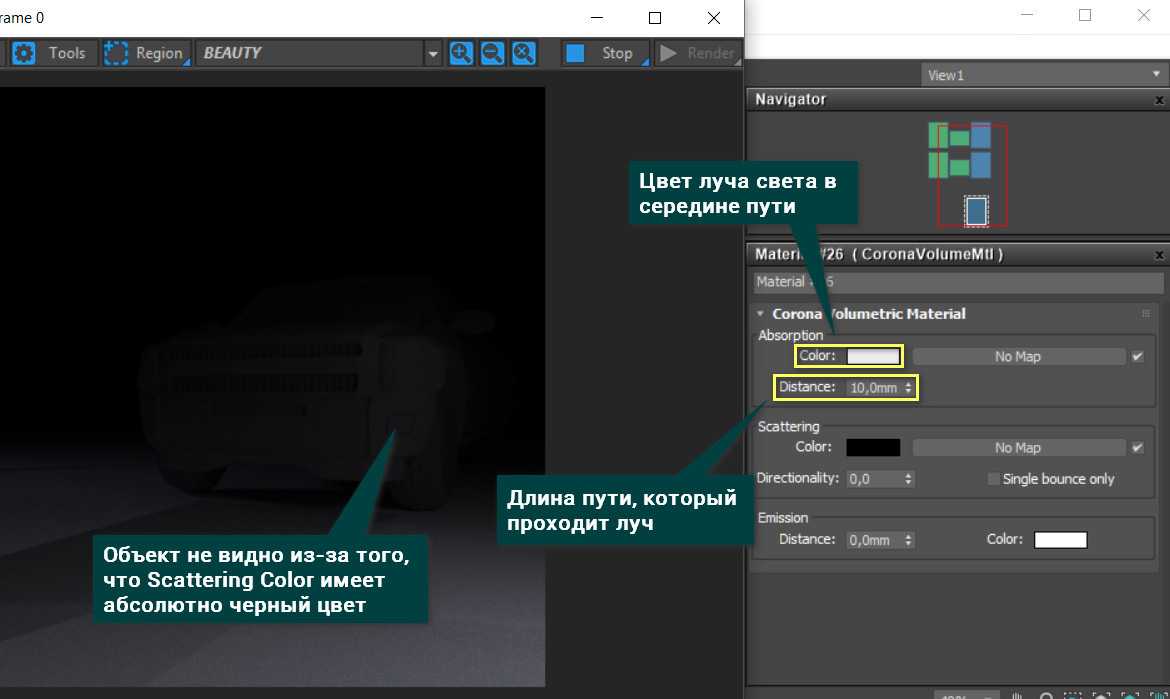
Task: Stop the current render
Action: click(601, 53)
